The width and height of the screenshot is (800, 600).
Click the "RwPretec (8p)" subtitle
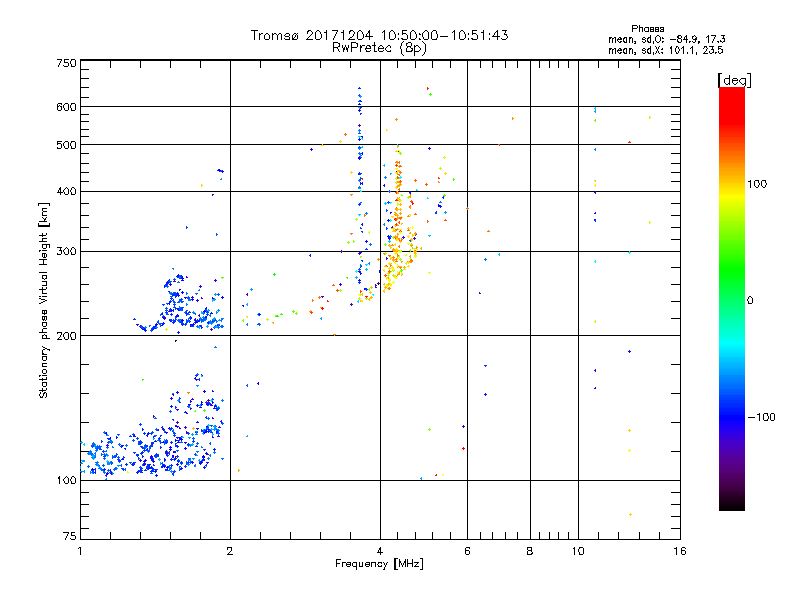[x=379, y=47]
